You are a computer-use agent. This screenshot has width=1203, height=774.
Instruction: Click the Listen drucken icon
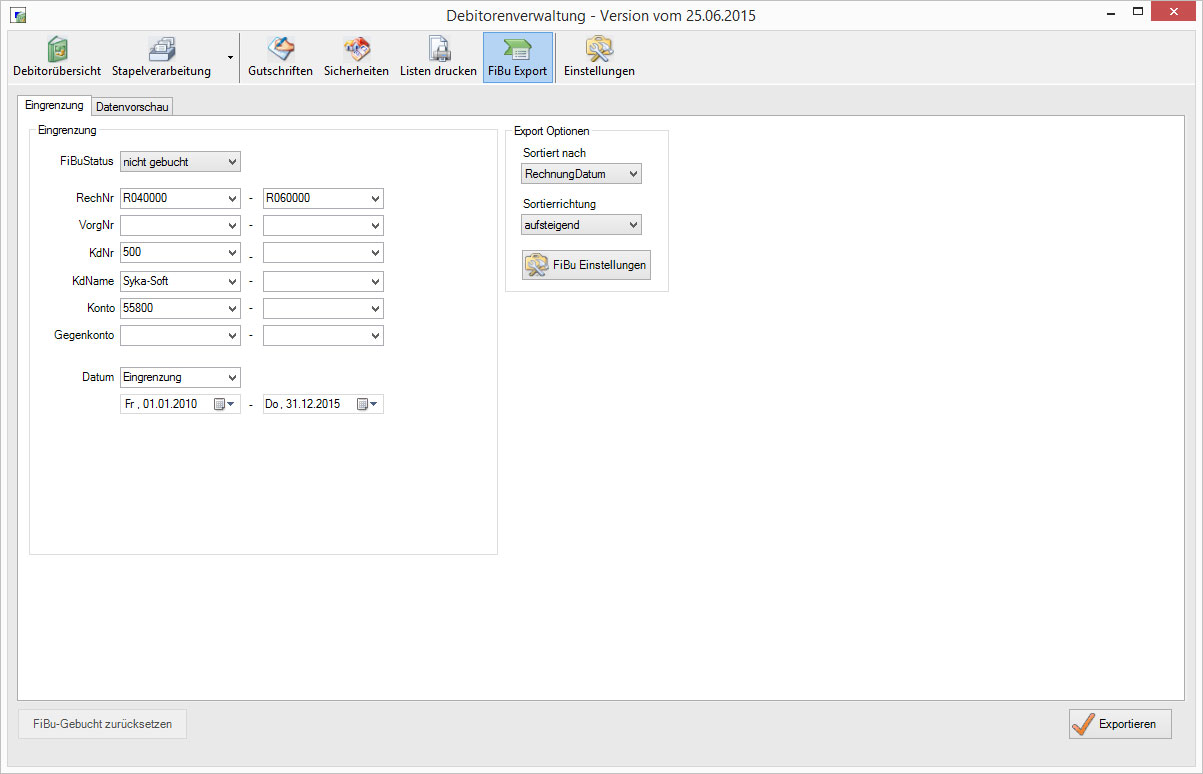pos(438,49)
